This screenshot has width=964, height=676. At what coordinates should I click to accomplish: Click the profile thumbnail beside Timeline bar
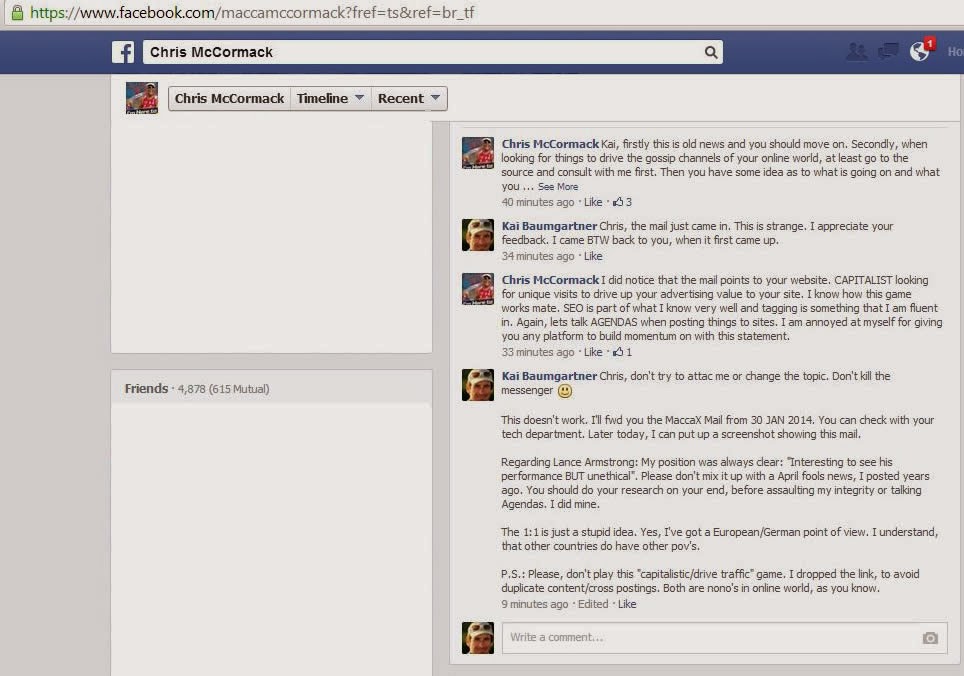pyautogui.click(x=142, y=98)
